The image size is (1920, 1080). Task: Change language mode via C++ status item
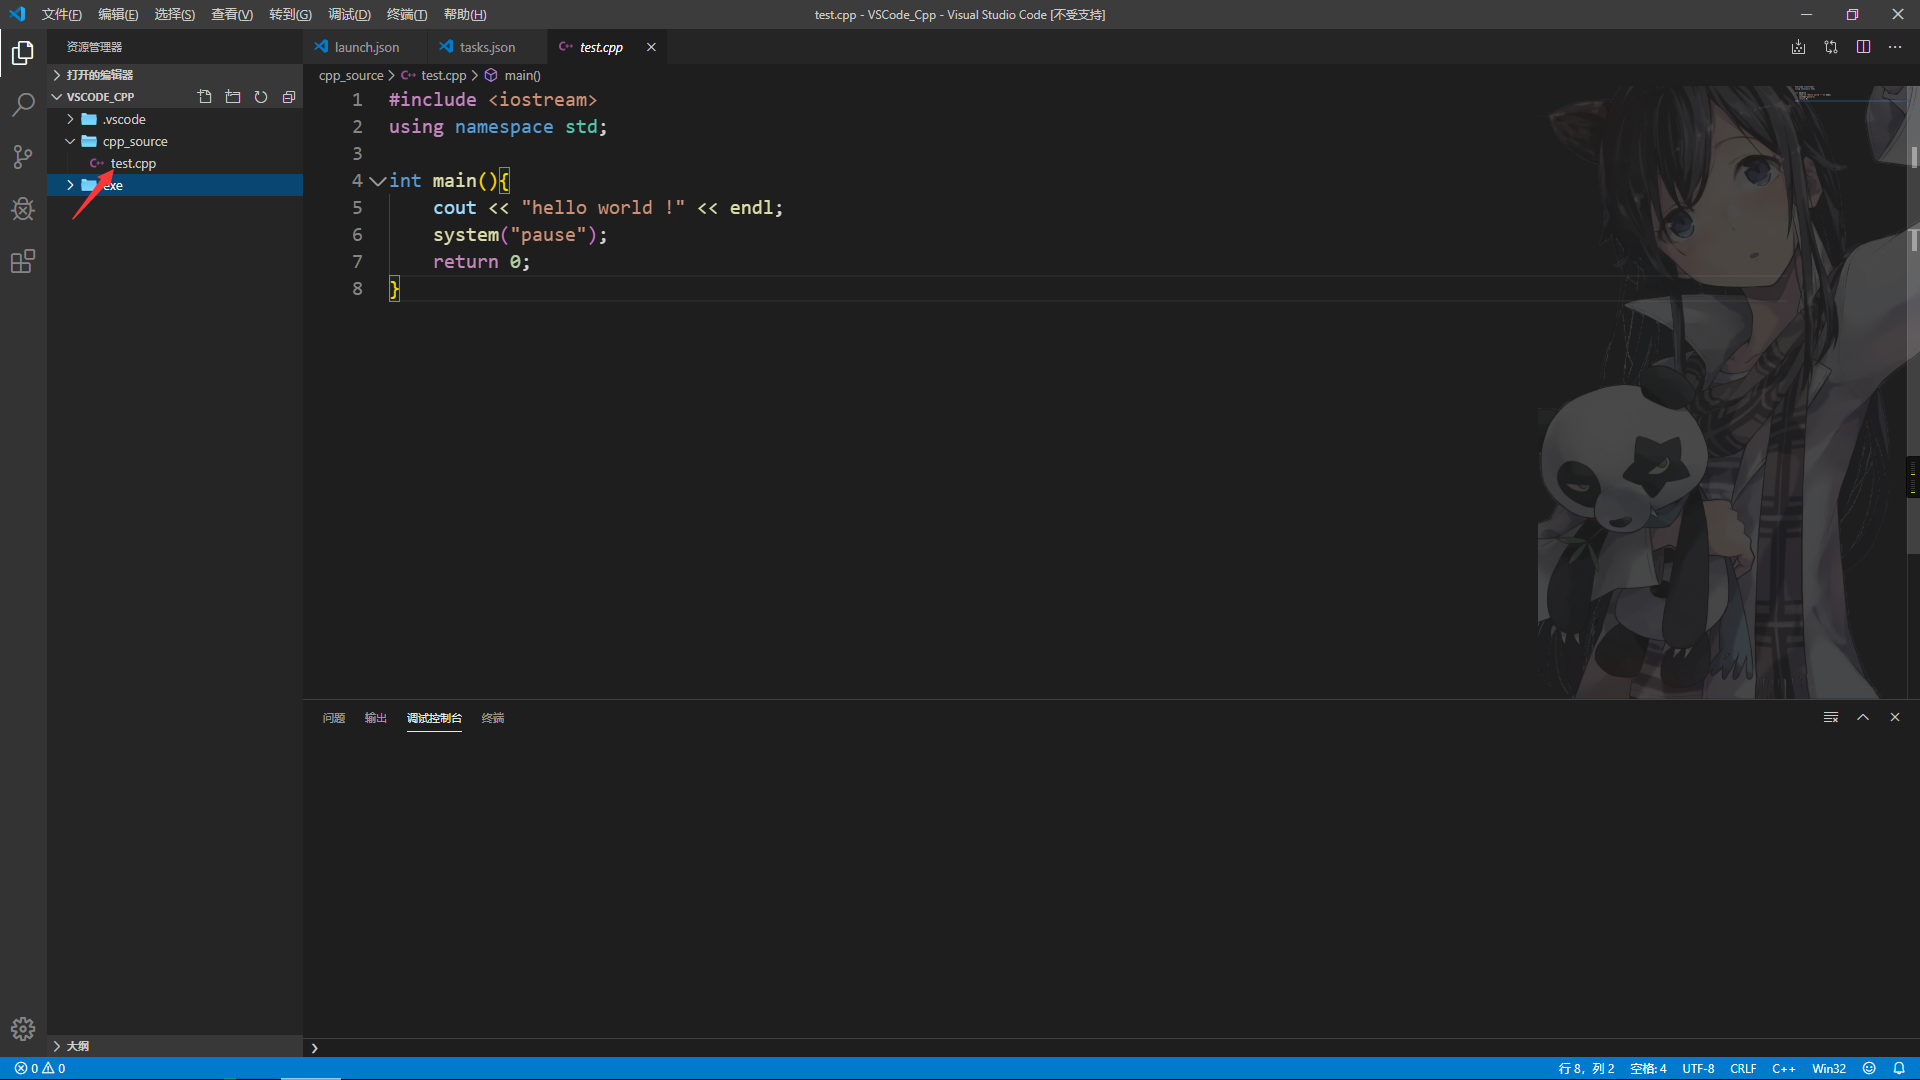1784,1068
